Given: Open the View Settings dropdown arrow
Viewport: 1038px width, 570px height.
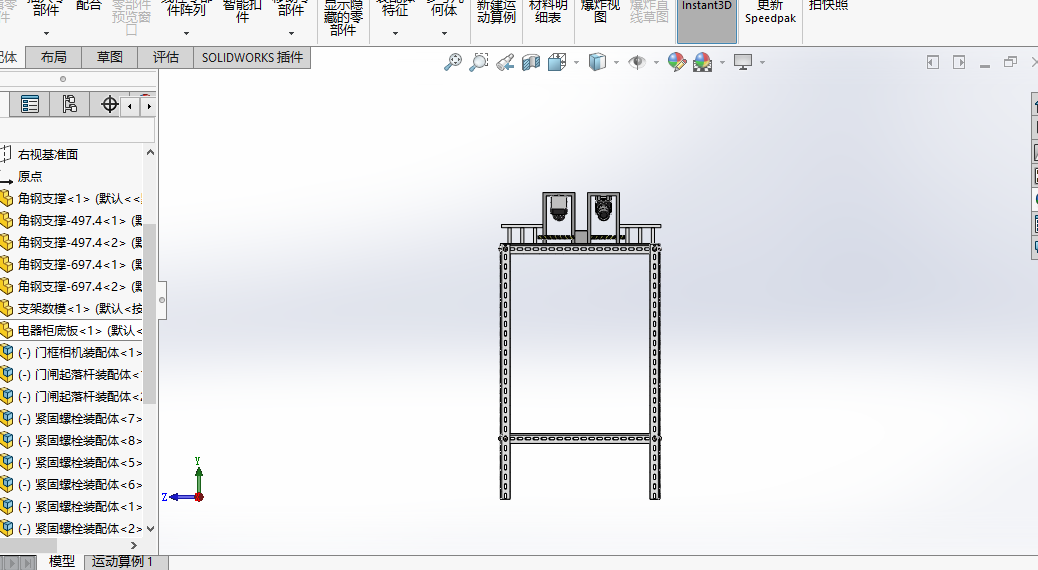Looking at the screenshot, I should (763, 62).
